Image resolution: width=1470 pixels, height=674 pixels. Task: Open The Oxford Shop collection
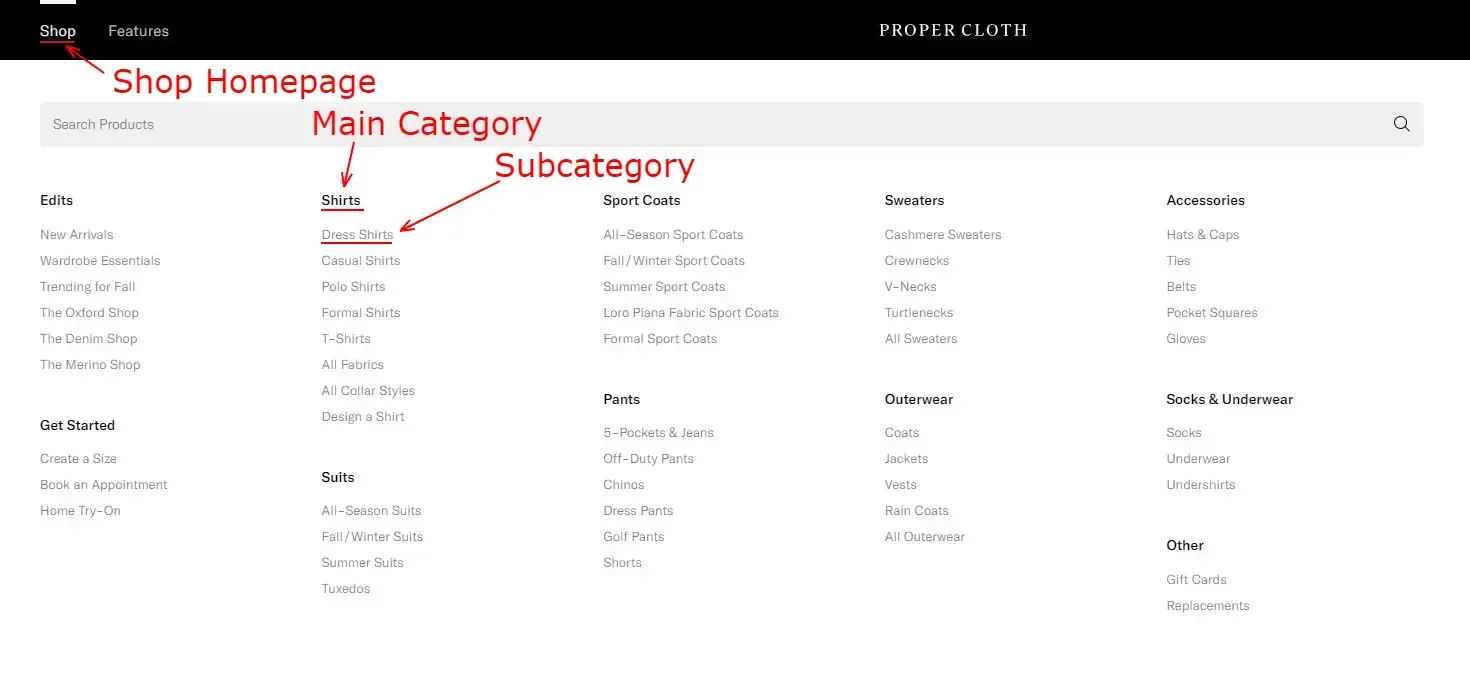click(89, 312)
